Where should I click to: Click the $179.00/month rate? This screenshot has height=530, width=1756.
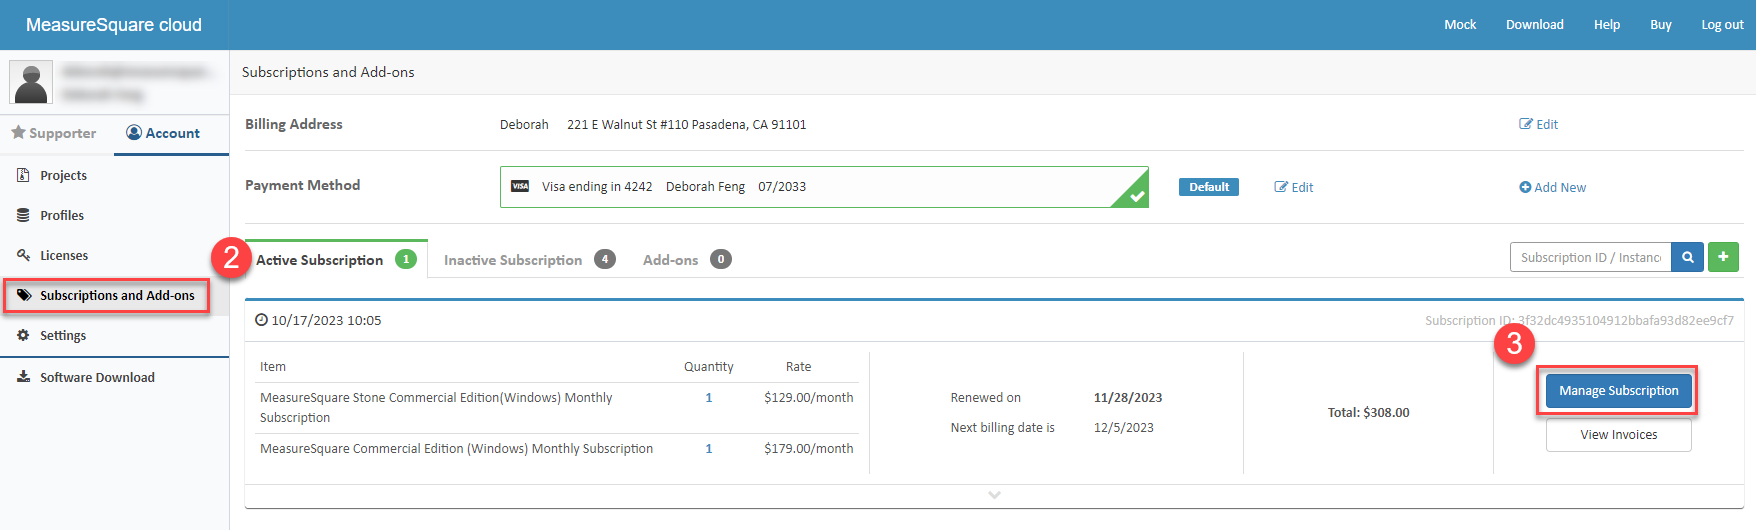[x=808, y=448]
